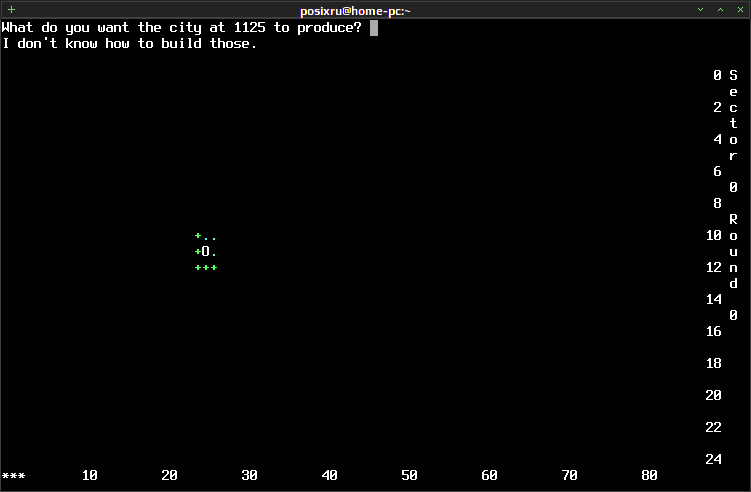This screenshot has width=751, height=492.
Task: Click column label 70 on the bottom axis
Action: (x=569, y=475)
